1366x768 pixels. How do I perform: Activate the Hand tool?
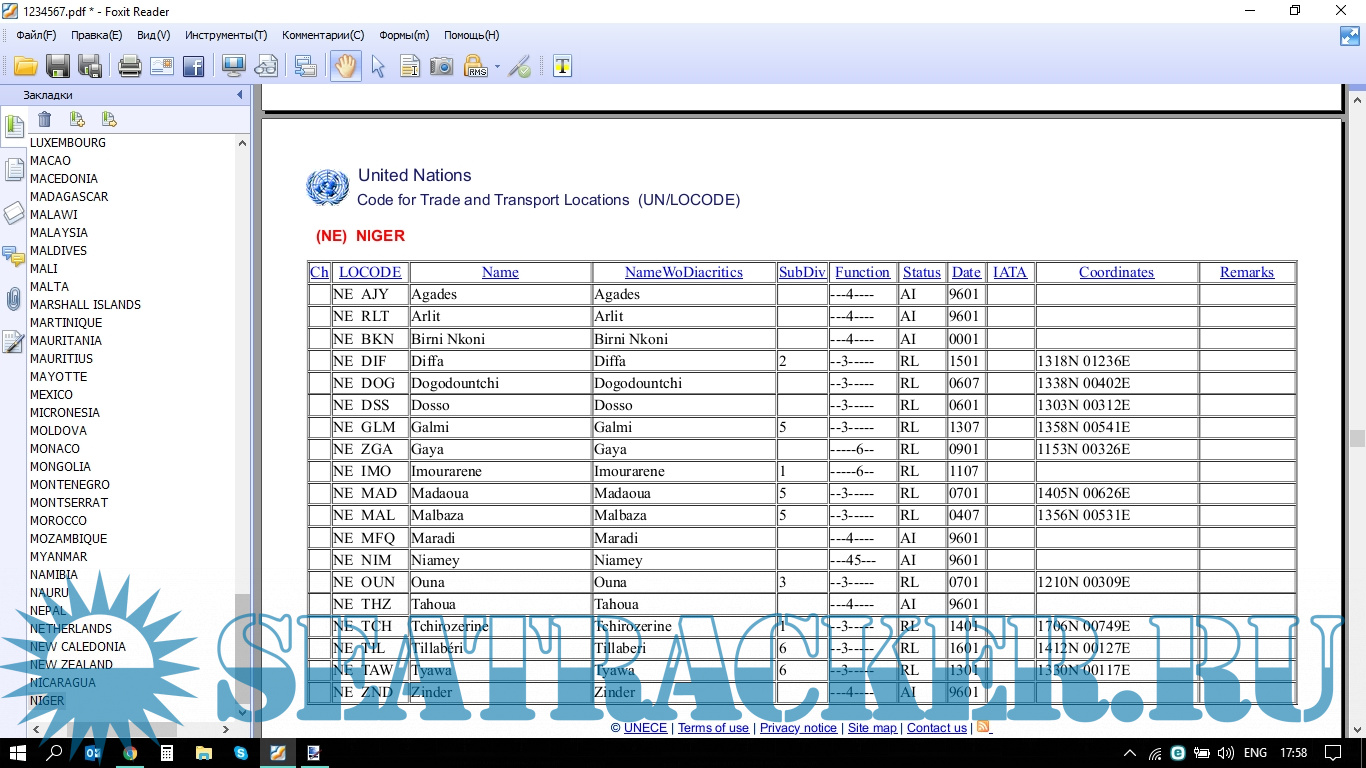pyautogui.click(x=345, y=67)
